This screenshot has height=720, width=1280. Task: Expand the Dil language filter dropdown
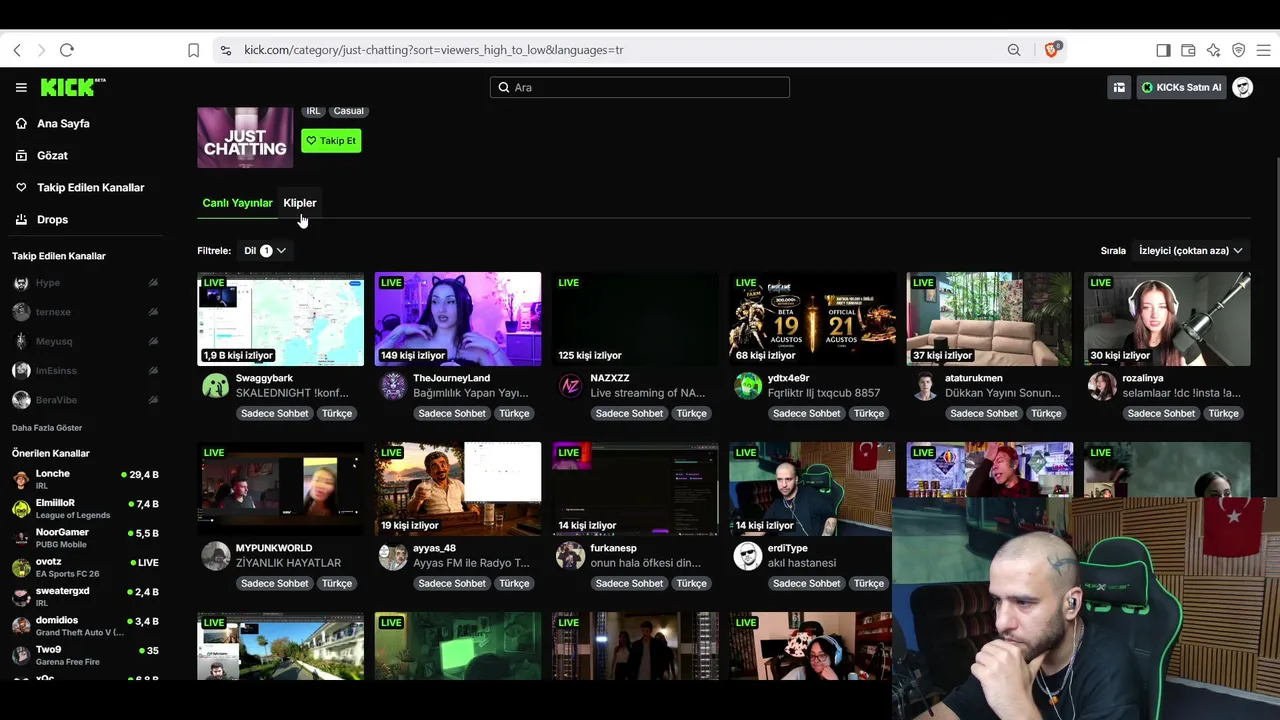[x=264, y=251]
